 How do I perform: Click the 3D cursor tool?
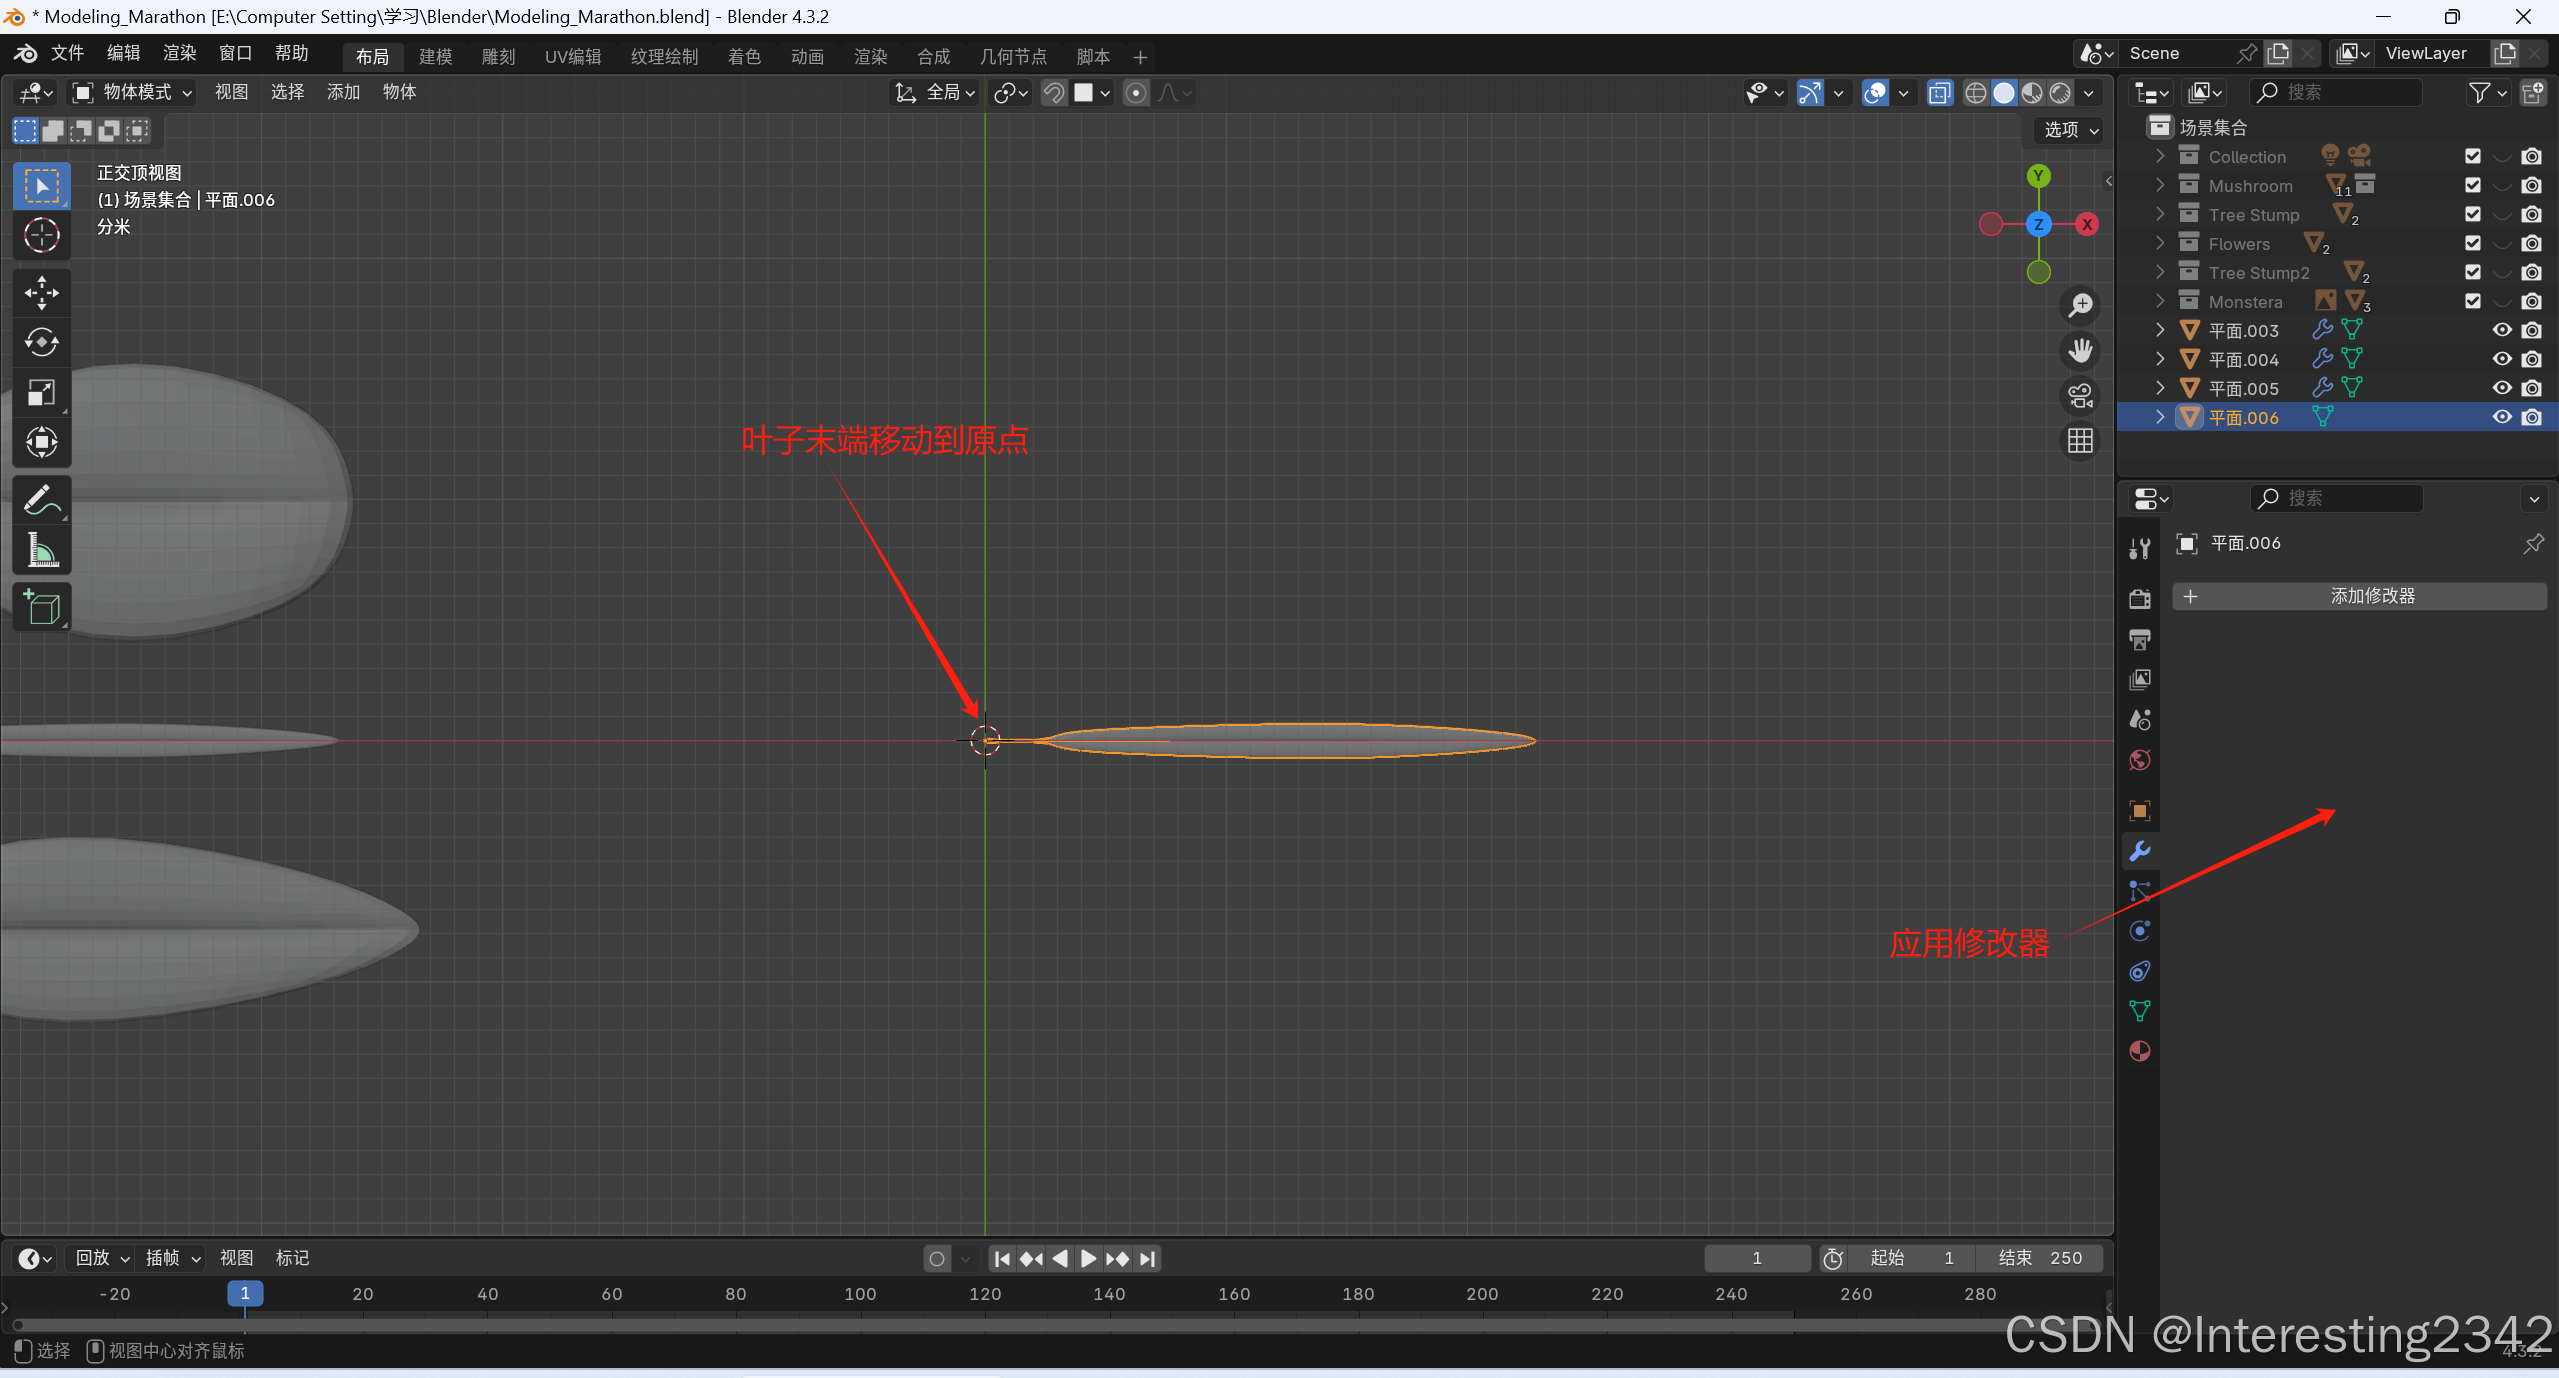tap(41, 236)
